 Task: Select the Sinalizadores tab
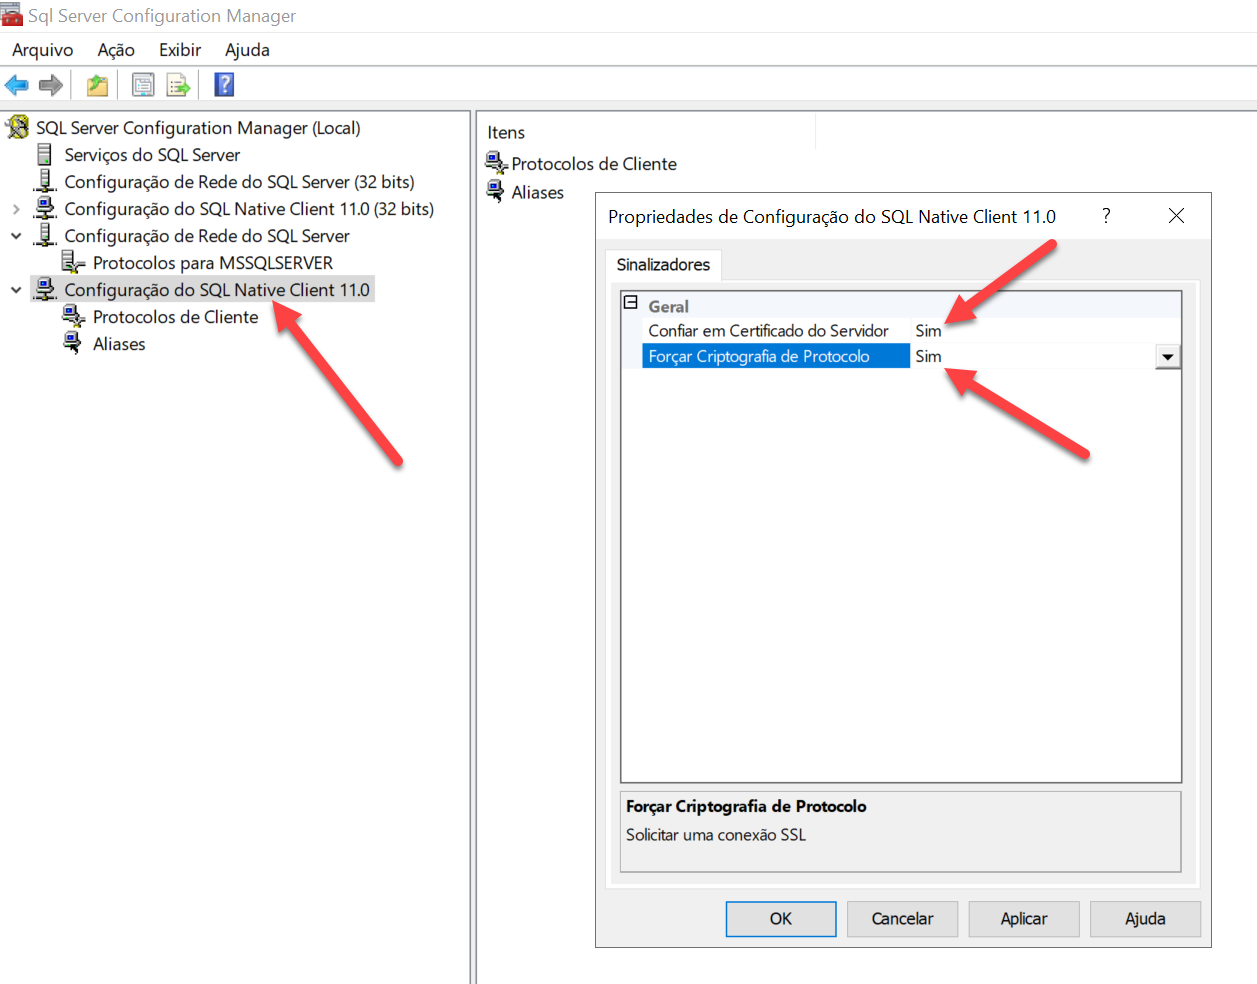pos(663,265)
